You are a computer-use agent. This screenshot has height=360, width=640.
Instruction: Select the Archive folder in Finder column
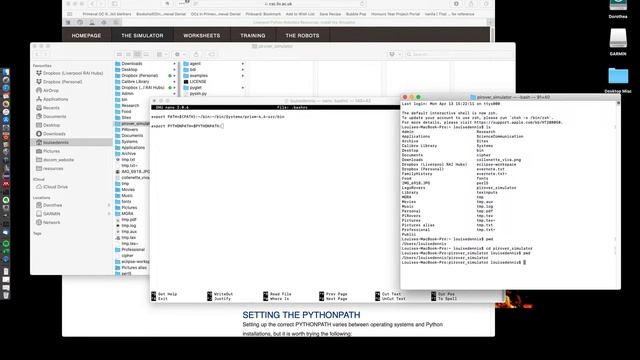126,153
